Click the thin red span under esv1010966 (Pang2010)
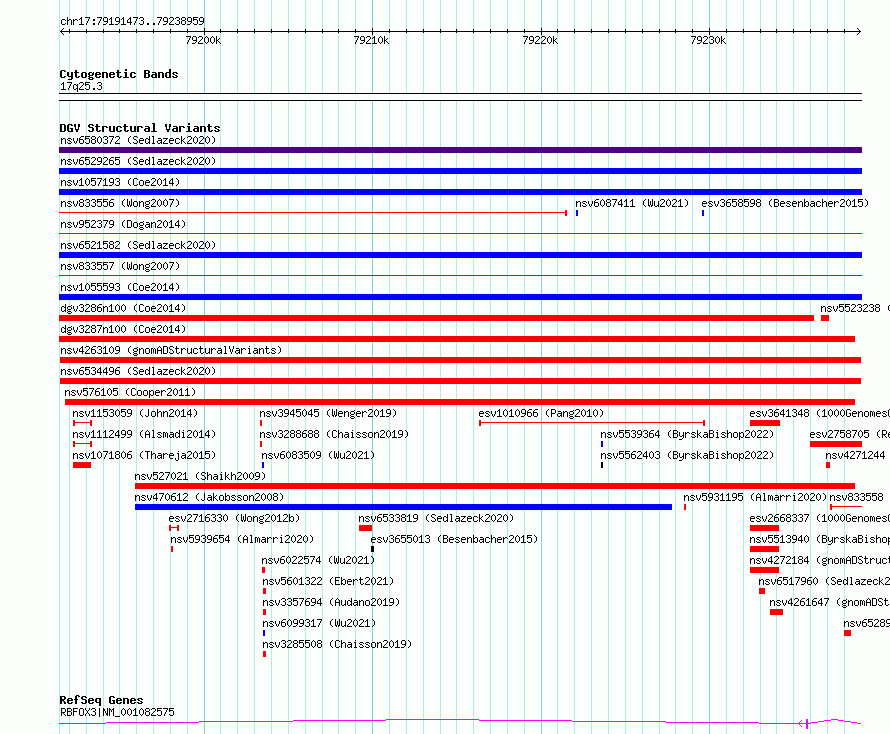 pos(592,423)
